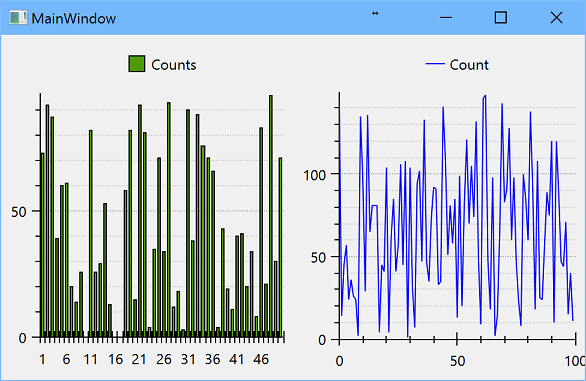Screen dimensions: 586x381
Task: Click the highest peak of blue line
Action: click(x=485, y=96)
